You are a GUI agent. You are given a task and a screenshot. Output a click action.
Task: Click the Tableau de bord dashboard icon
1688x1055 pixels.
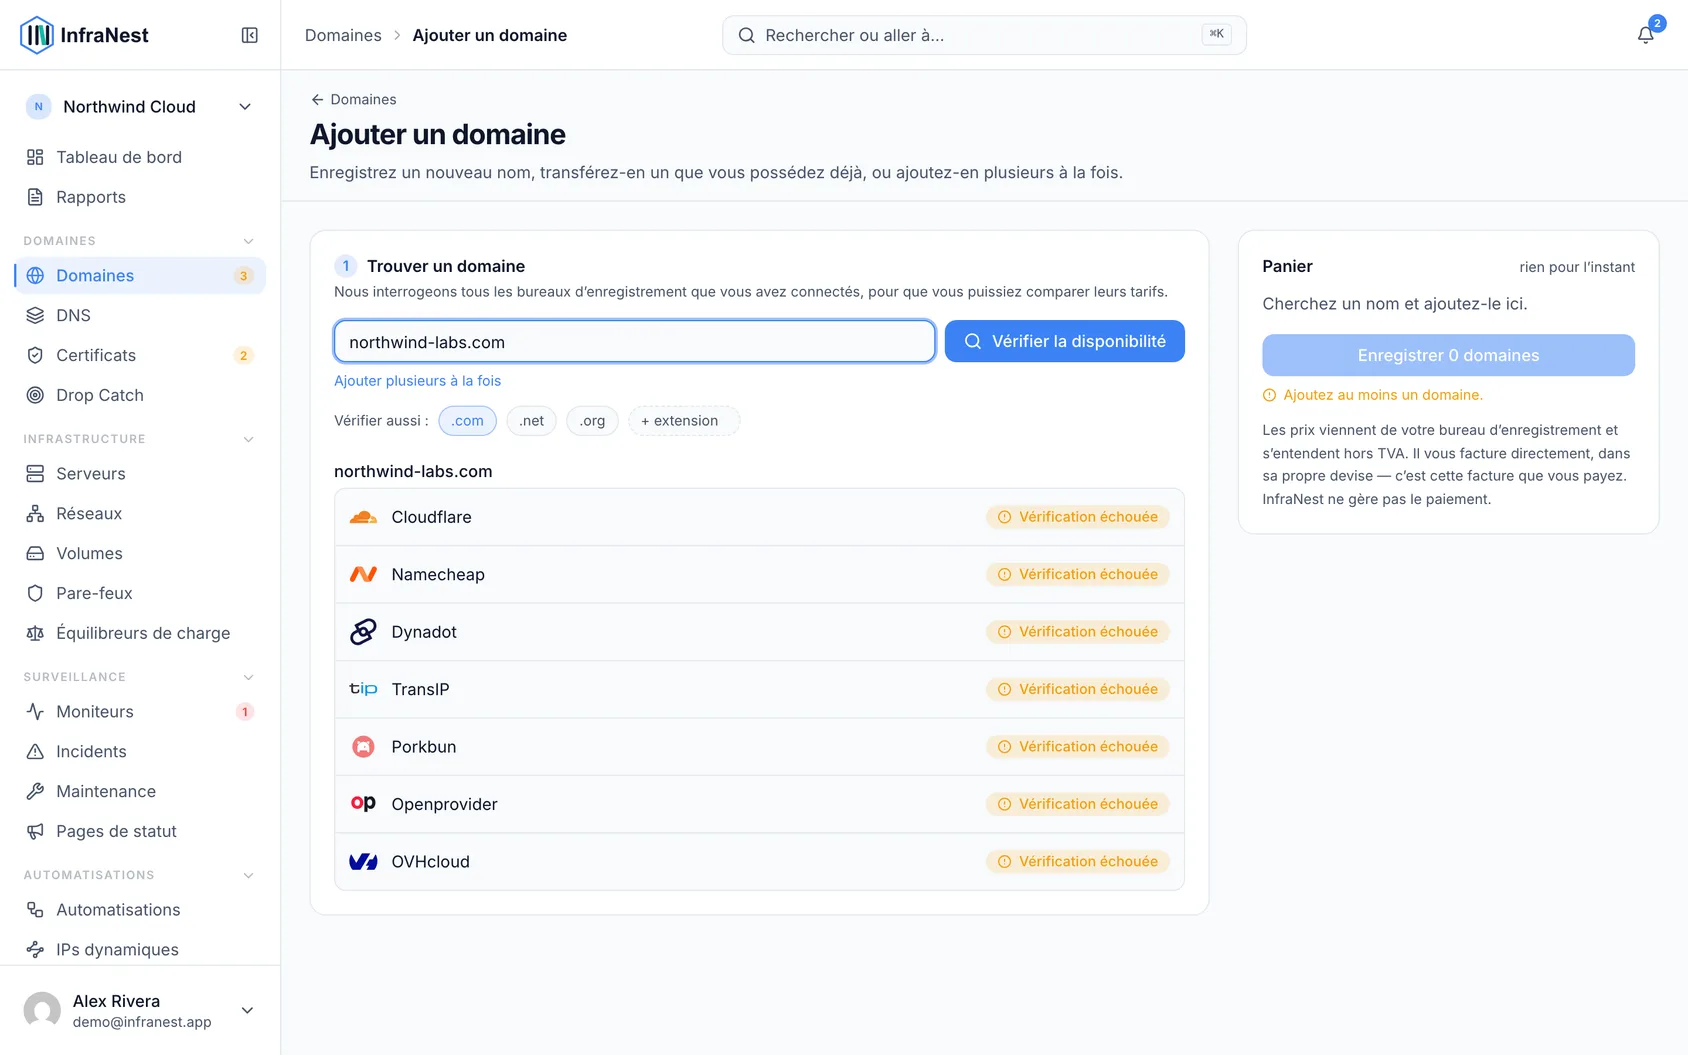pyautogui.click(x=35, y=157)
